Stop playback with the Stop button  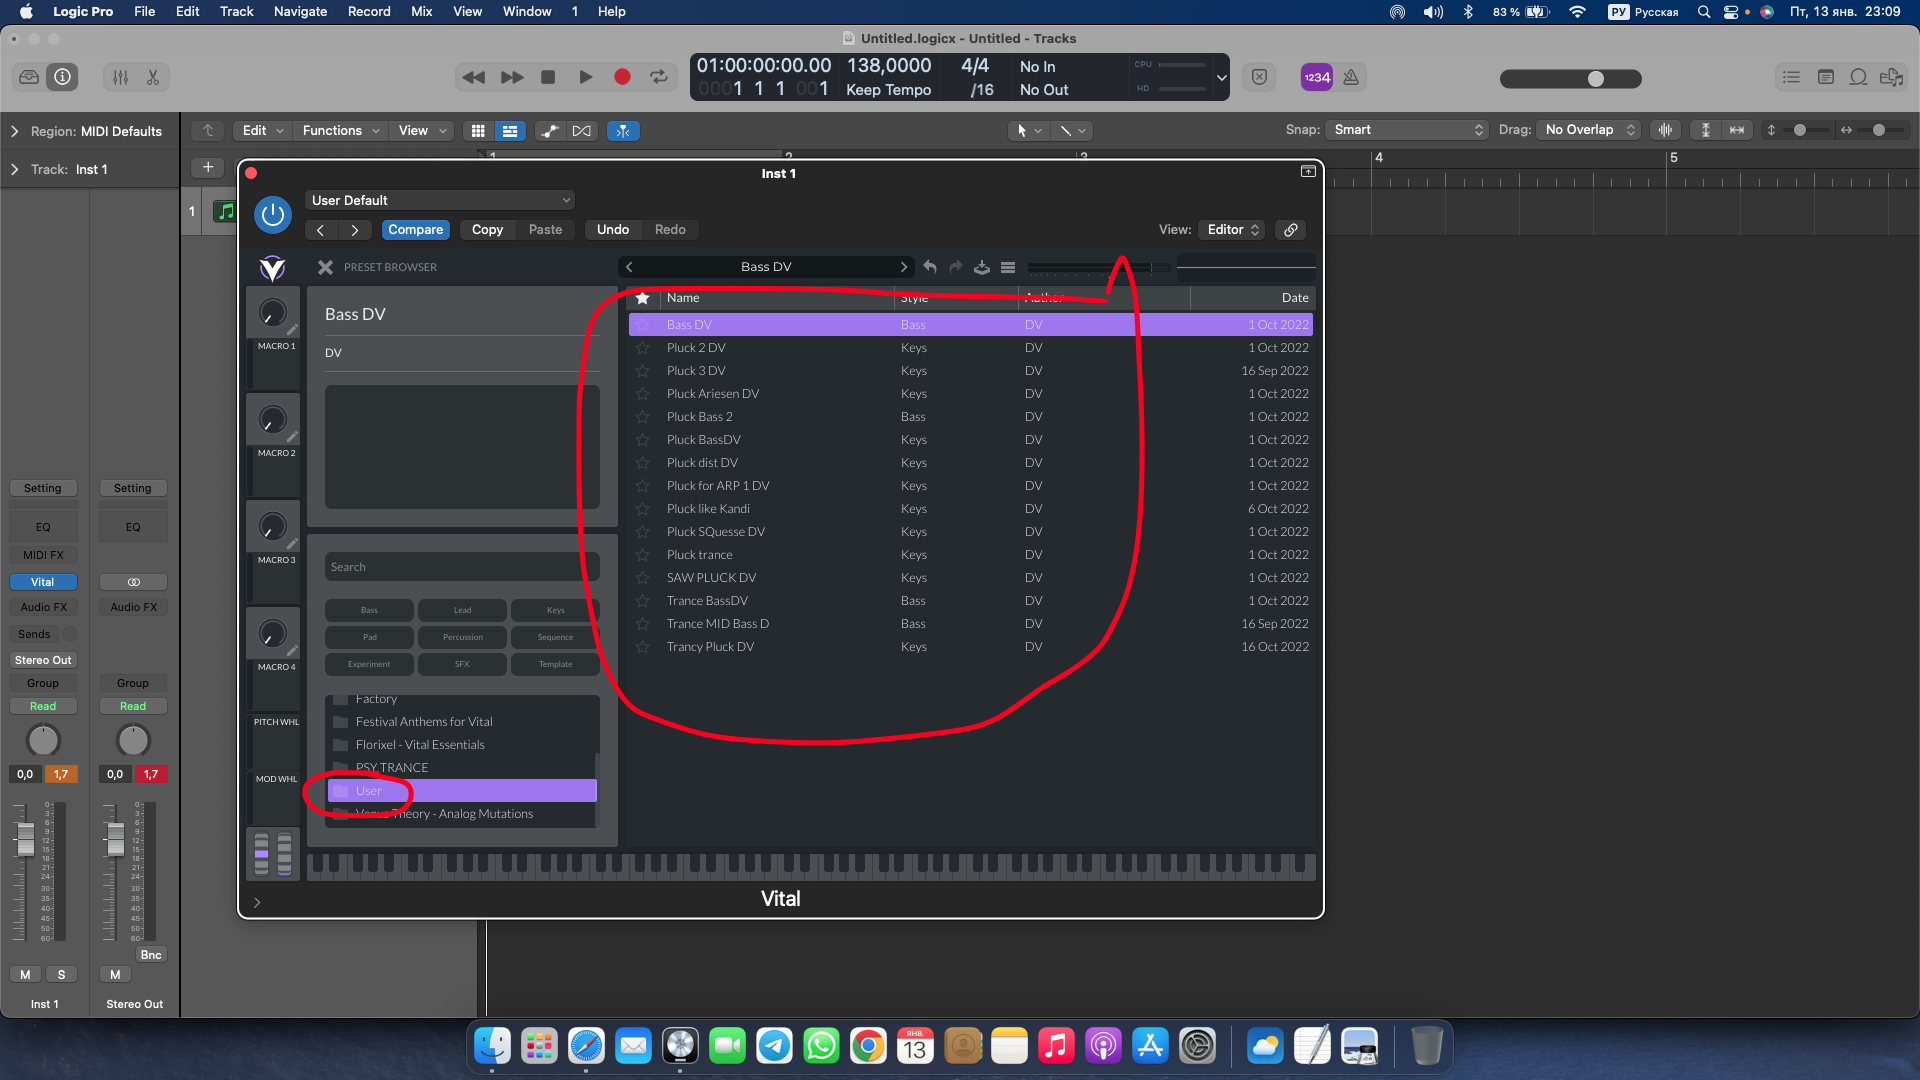click(548, 77)
